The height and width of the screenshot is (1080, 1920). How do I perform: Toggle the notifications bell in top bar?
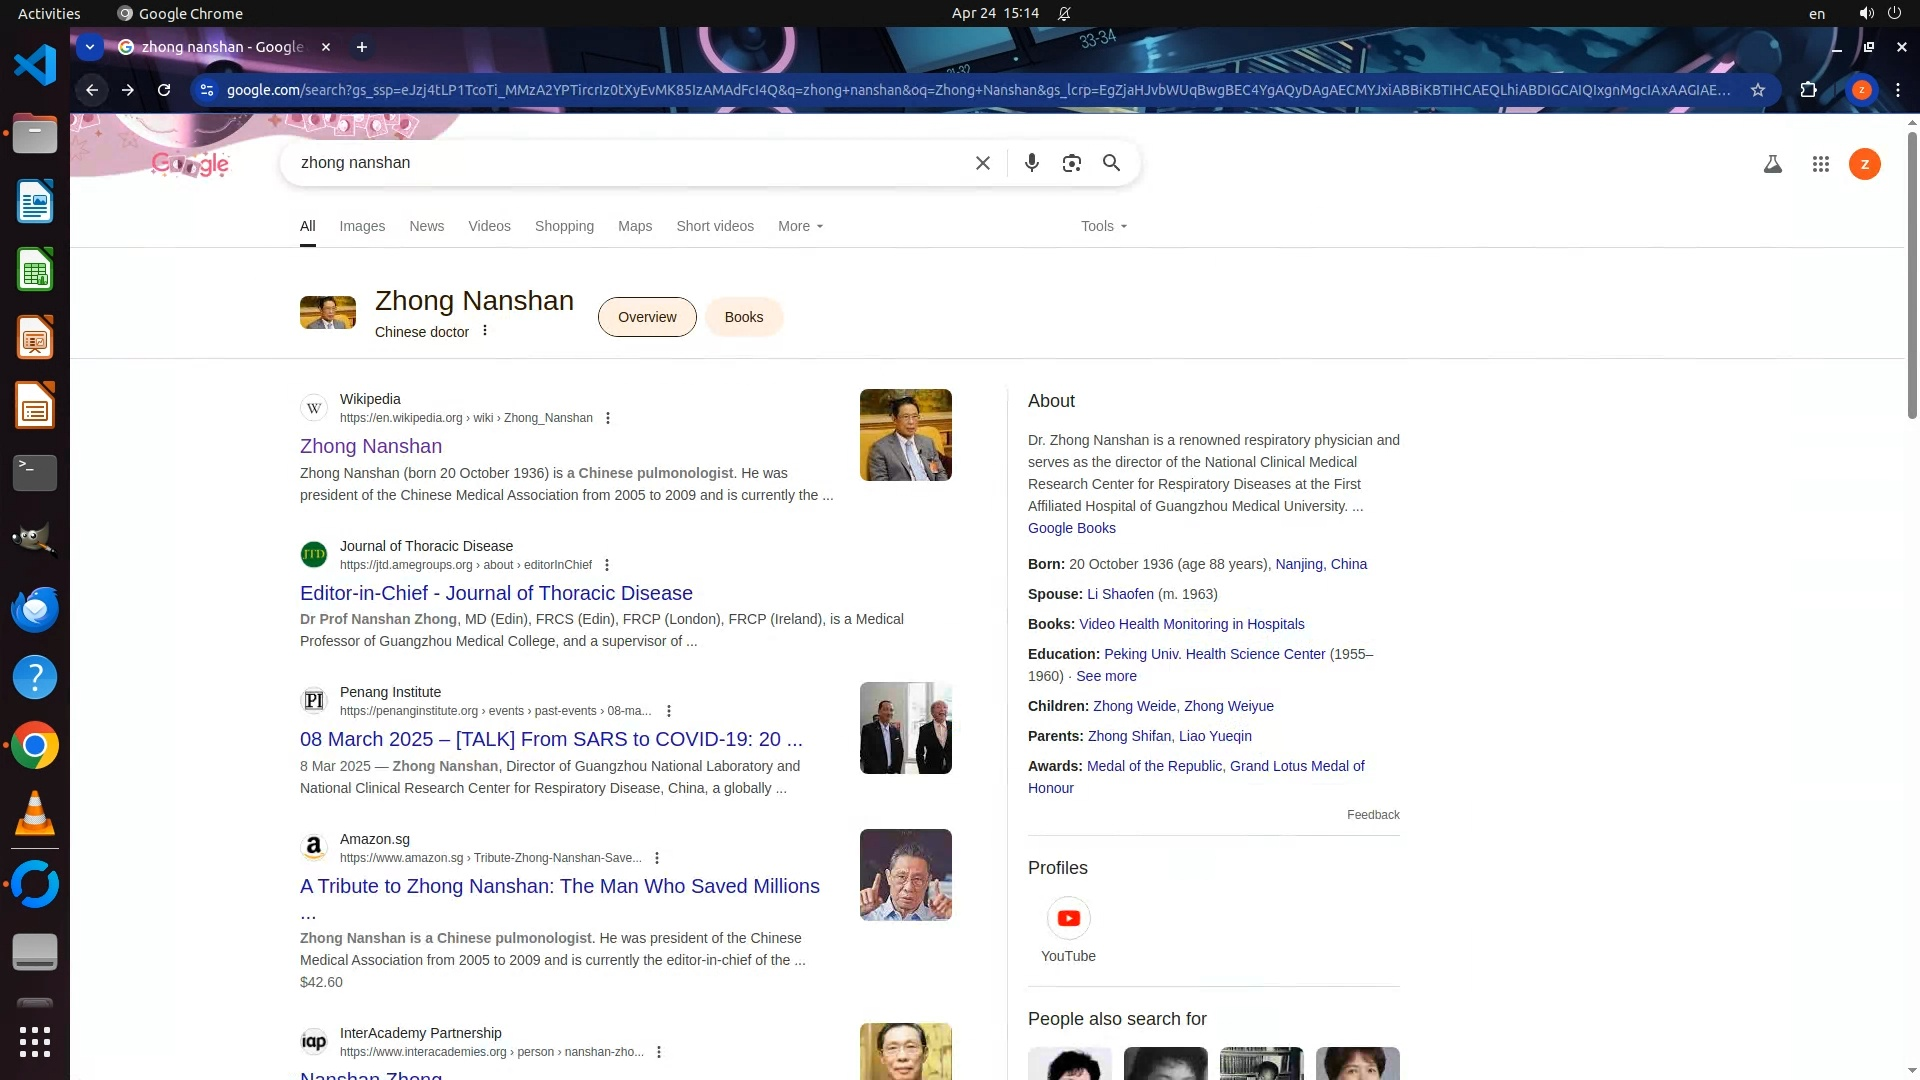(1064, 14)
